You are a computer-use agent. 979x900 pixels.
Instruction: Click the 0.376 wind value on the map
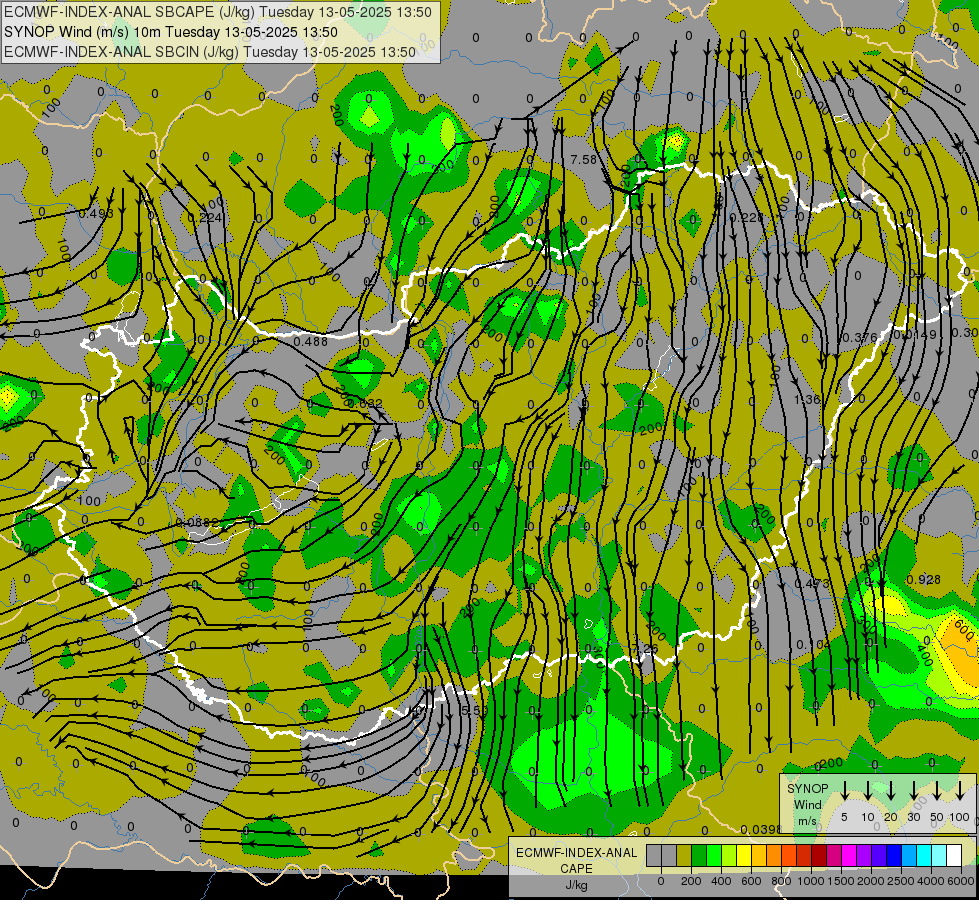click(x=860, y=337)
